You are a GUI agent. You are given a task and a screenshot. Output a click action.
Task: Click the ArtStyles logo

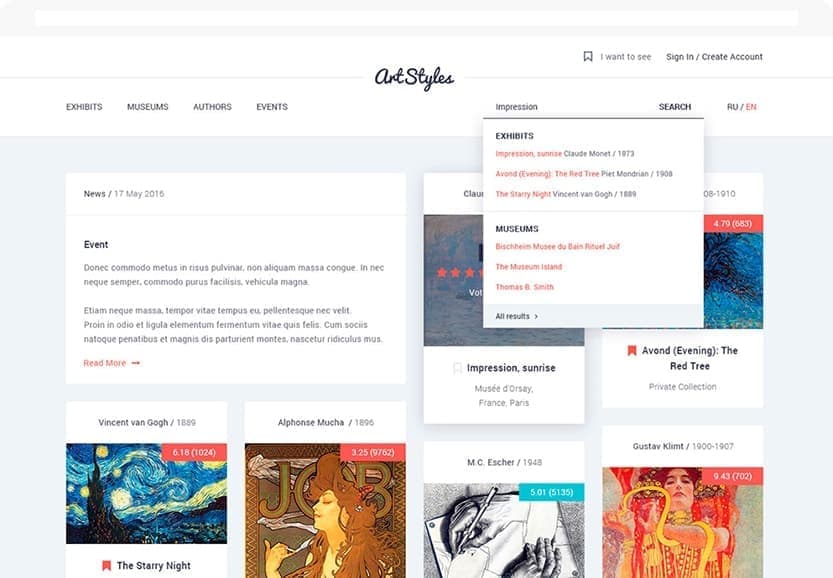click(x=414, y=79)
